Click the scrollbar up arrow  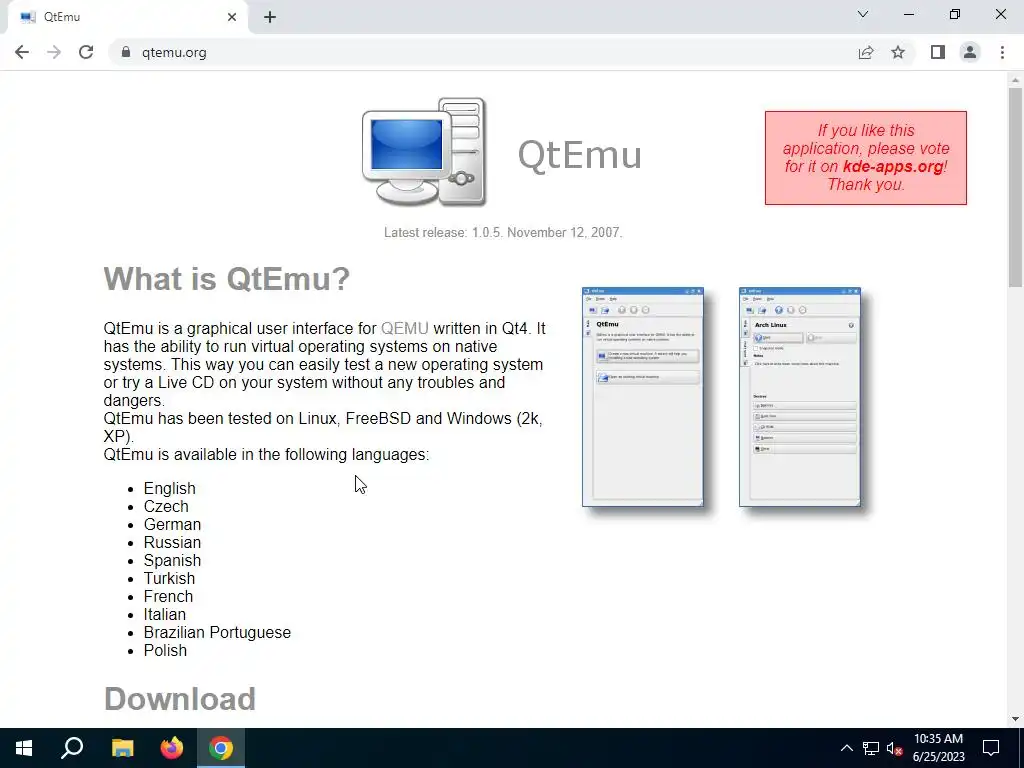click(x=1015, y=80)
